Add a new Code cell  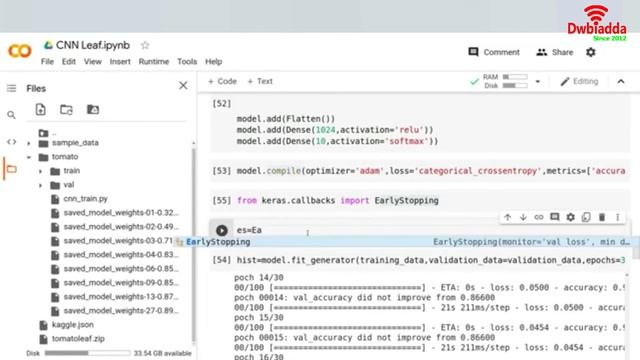pos(222,81)
